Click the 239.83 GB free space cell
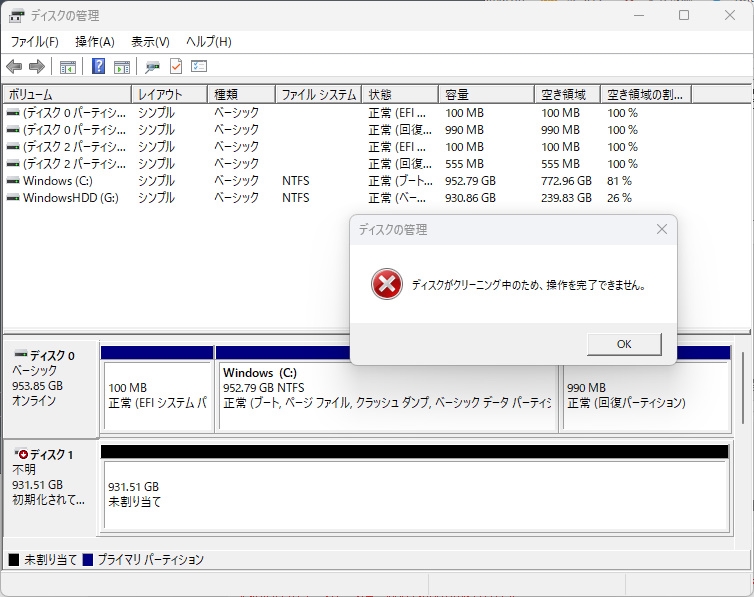This screenshot has width=754, height=597. click(566, 198)
